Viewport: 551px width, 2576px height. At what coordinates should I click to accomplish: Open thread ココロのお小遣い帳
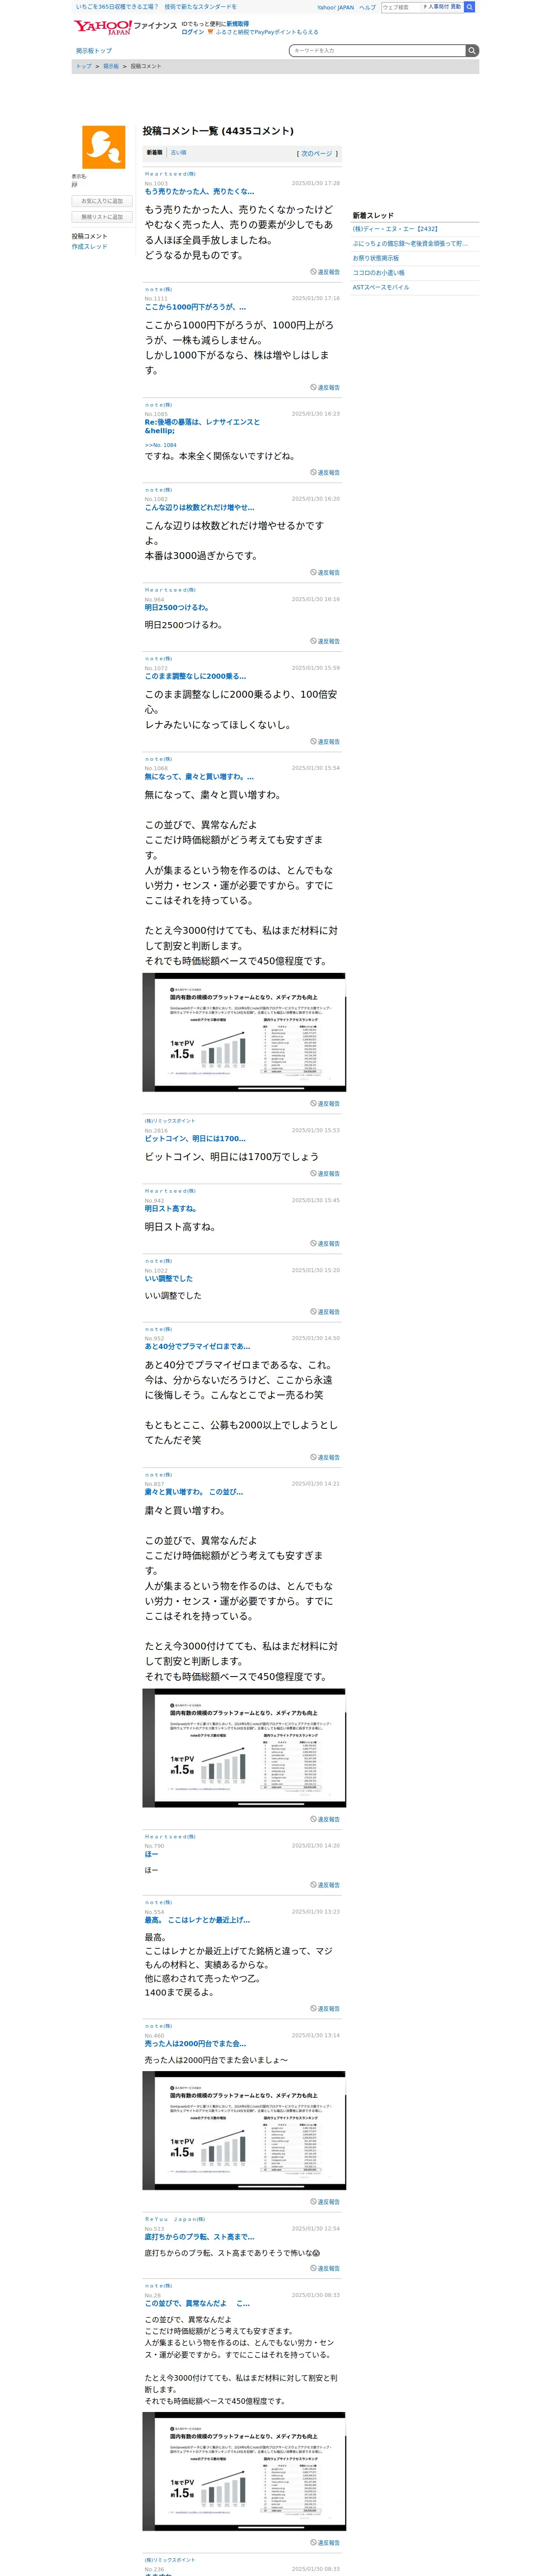[x=378, y=273]
